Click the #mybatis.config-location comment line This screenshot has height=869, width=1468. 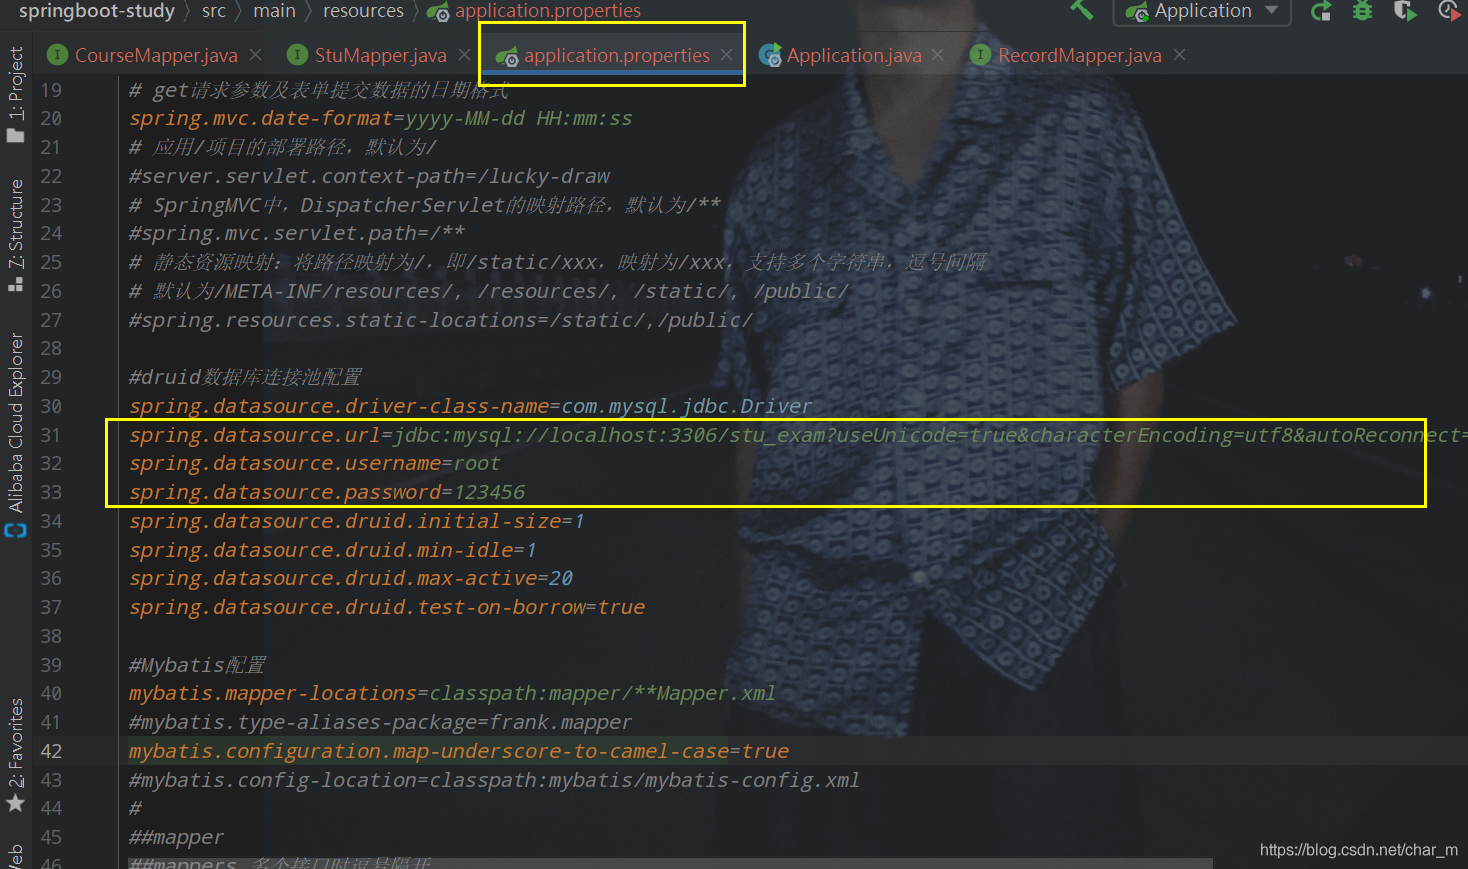pyautogui.click(x=494, y=780)
